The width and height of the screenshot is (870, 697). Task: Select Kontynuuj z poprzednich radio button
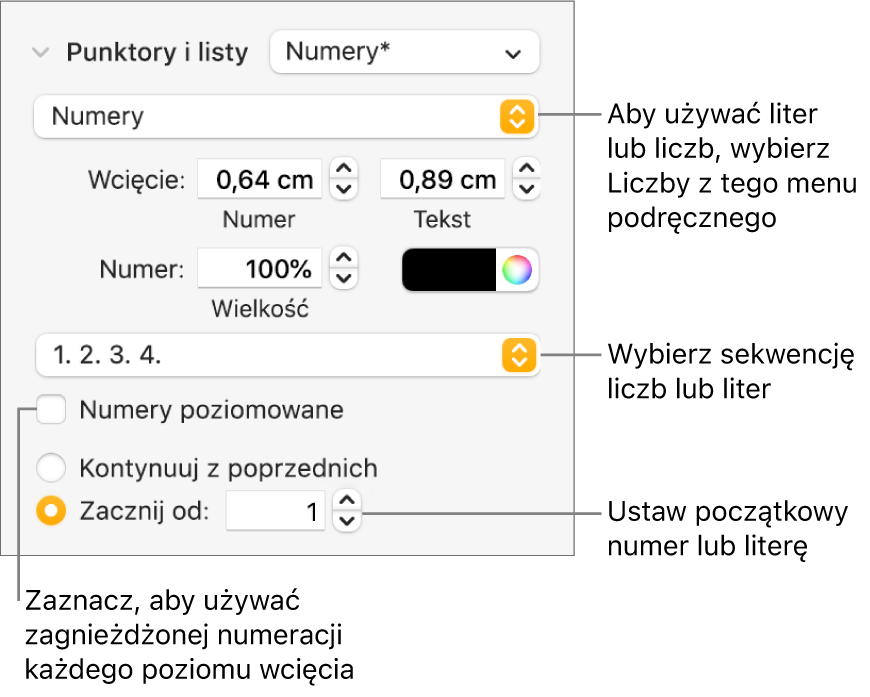51,468
